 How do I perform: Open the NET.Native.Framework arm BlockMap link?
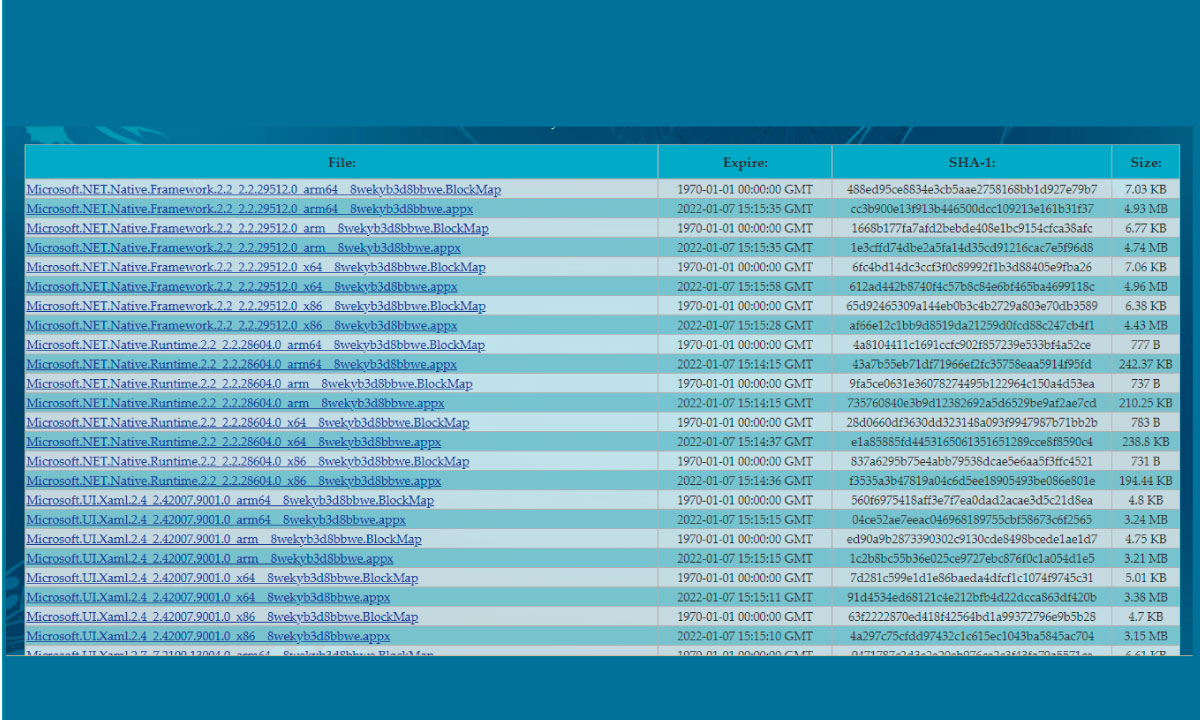pos(258,229)
